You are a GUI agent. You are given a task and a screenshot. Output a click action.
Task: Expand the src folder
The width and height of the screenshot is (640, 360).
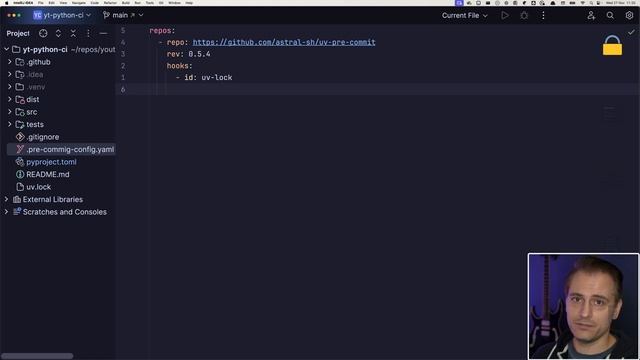[x=9, y=111]
